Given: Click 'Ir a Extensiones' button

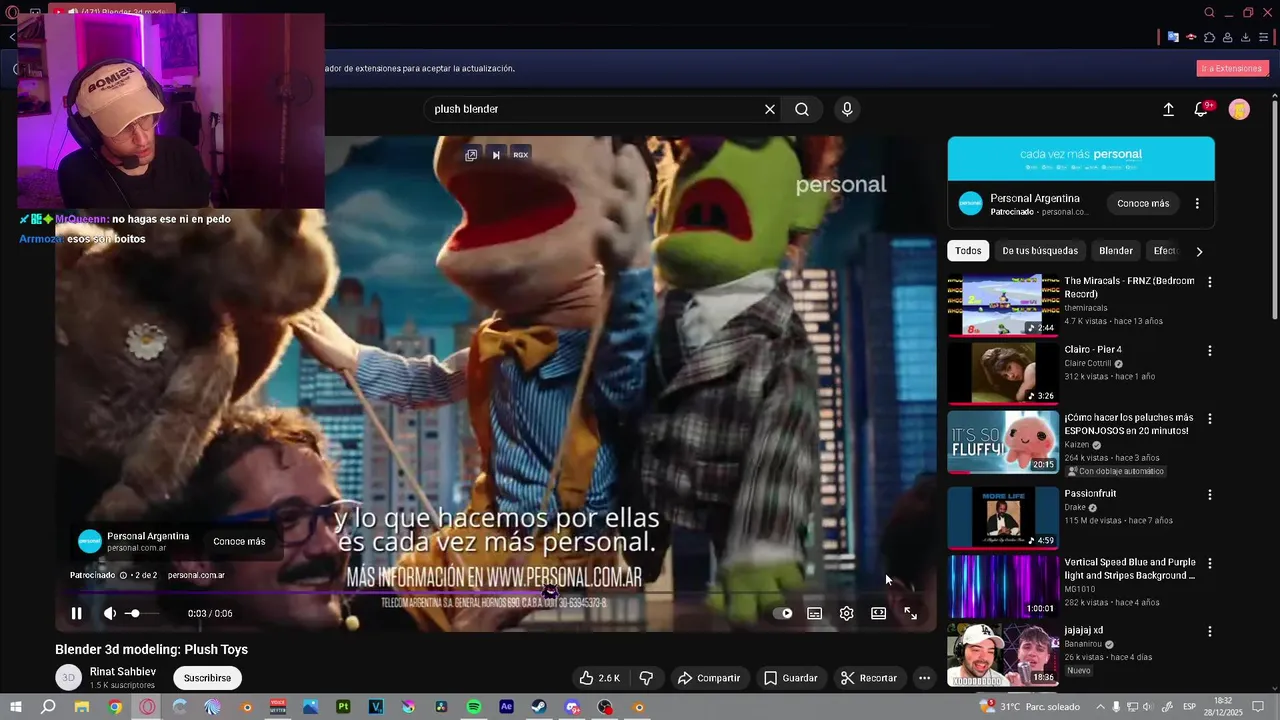Looking at the screenshot, I should pyautogui.click(x=1232, y=69).
